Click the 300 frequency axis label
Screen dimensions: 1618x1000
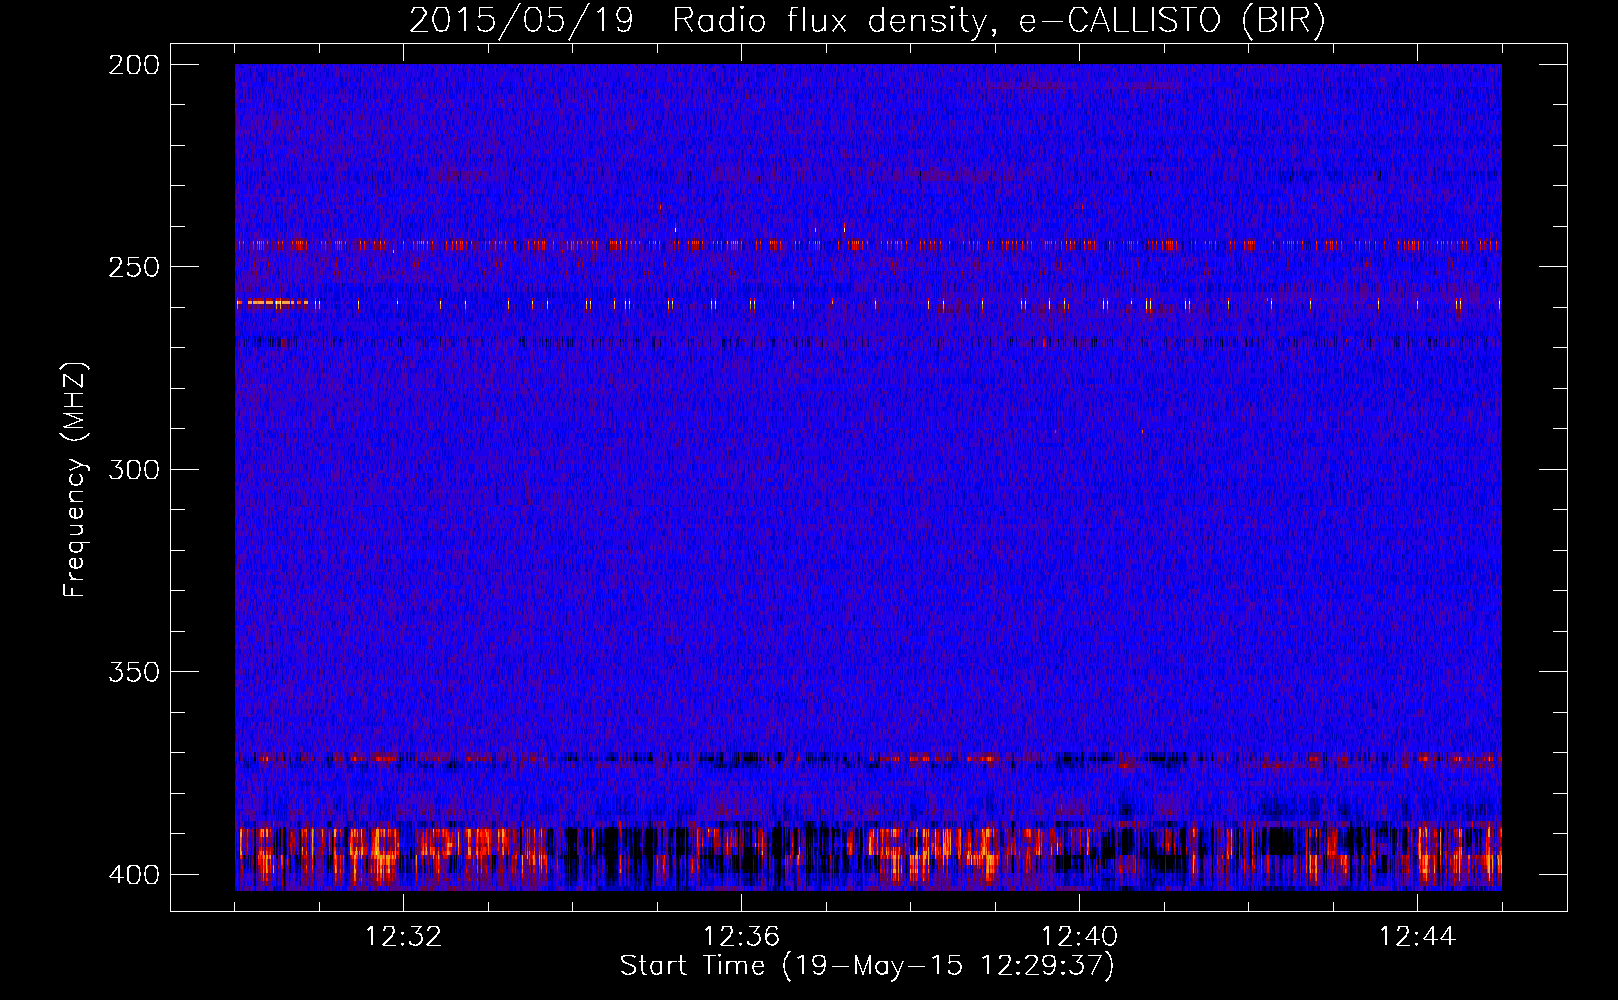(134, 469)
